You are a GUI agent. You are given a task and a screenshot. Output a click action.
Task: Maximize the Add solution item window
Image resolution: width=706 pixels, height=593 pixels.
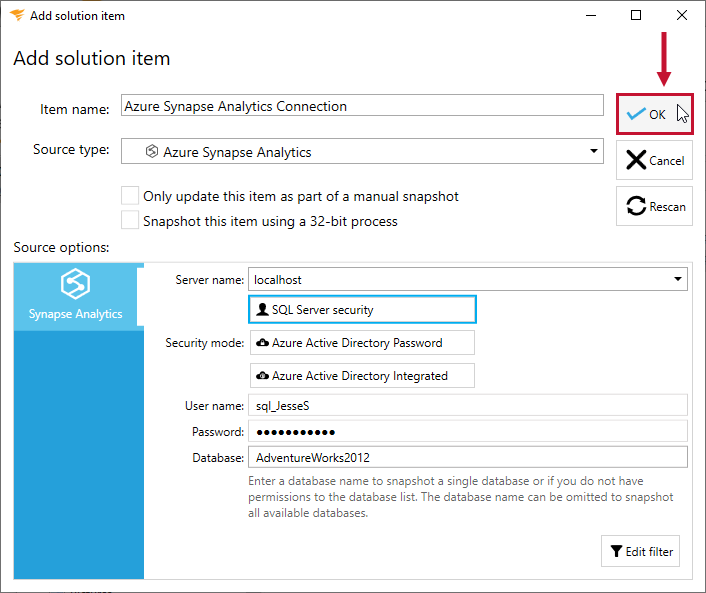[636, 15]
